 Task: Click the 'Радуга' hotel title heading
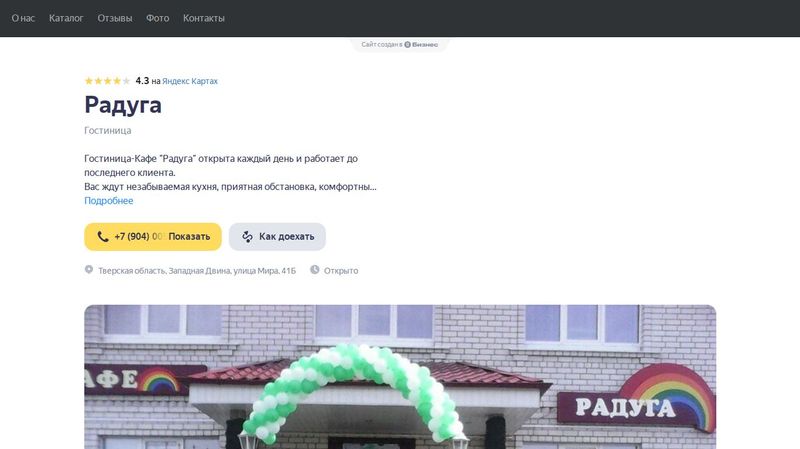coord(123,105)
